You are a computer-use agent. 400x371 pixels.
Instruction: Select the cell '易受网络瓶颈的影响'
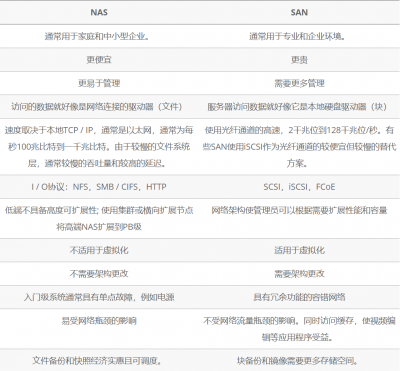click(99, 329)
